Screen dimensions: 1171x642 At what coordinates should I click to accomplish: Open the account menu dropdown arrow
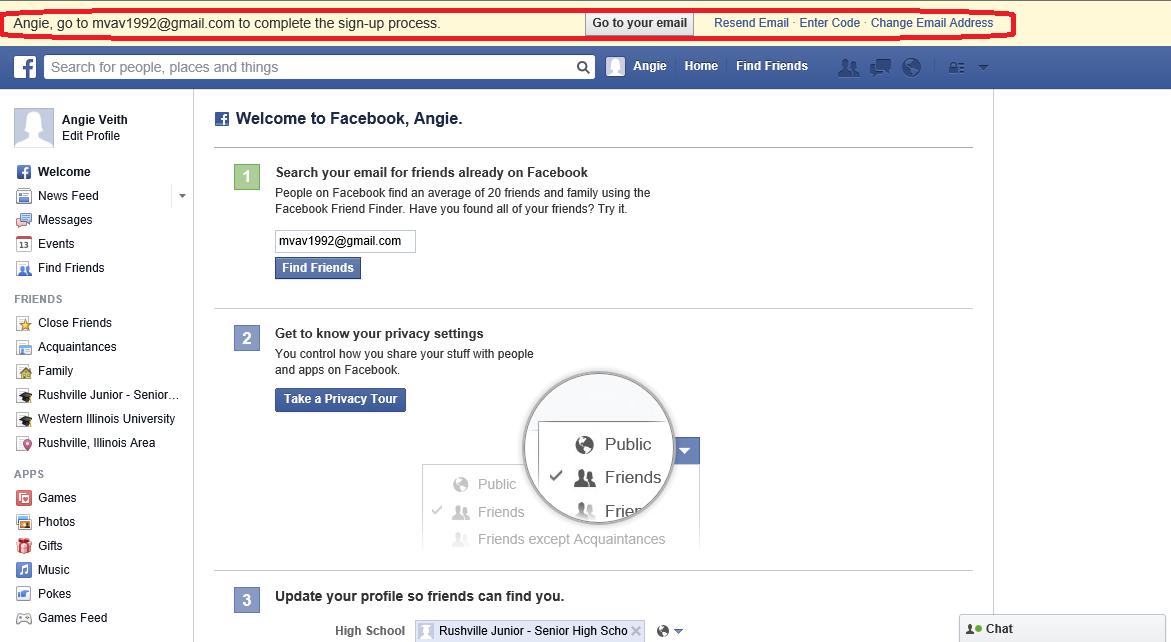point(984,67)
